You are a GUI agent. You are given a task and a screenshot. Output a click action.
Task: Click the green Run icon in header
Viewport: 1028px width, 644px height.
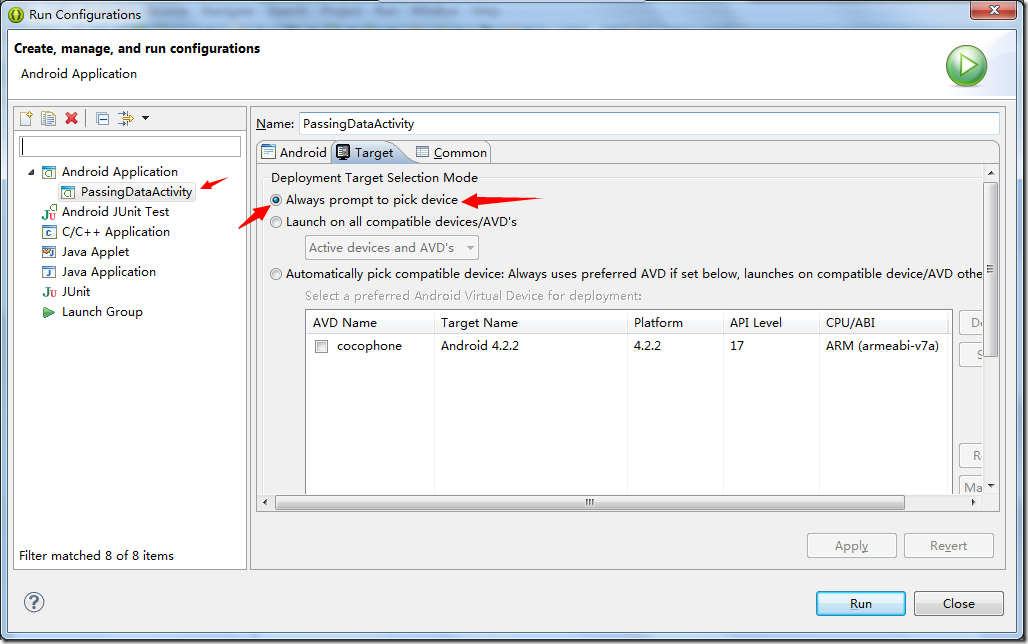click(966, 66)
